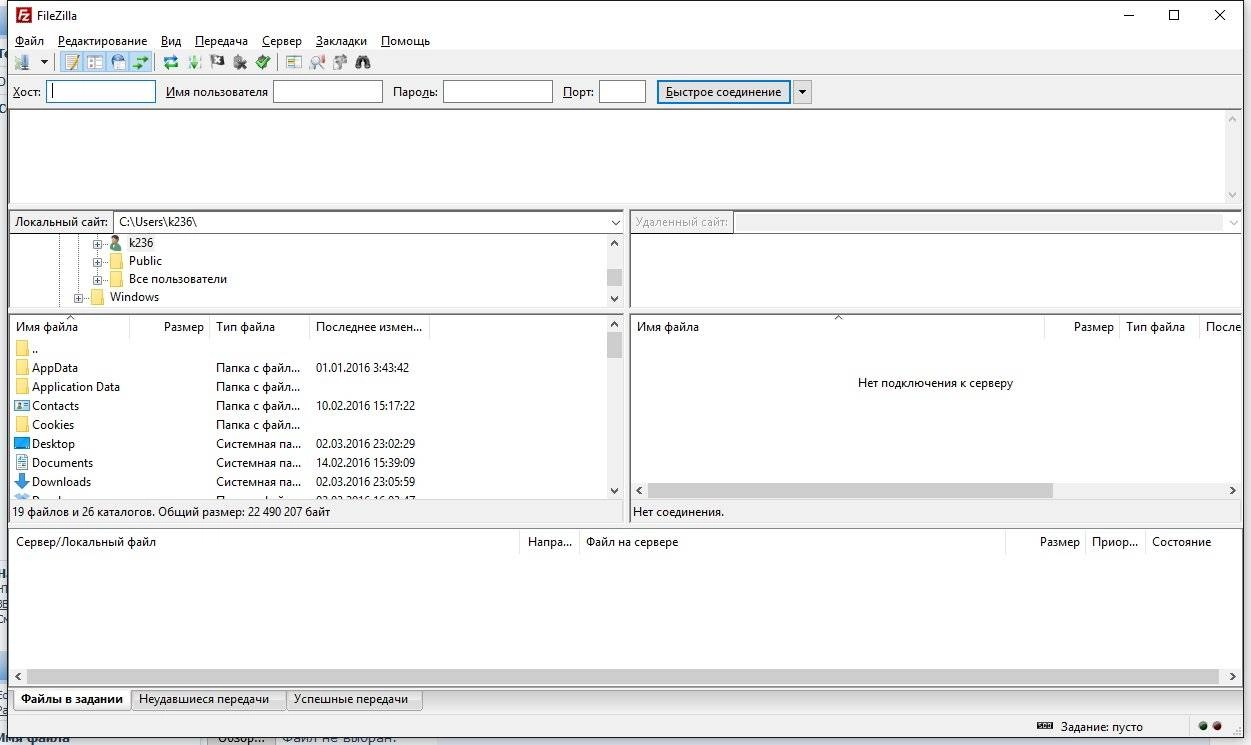Refresh file and folder lists
This screenshot has height=745, width=1251.
(x=171, y=62)
